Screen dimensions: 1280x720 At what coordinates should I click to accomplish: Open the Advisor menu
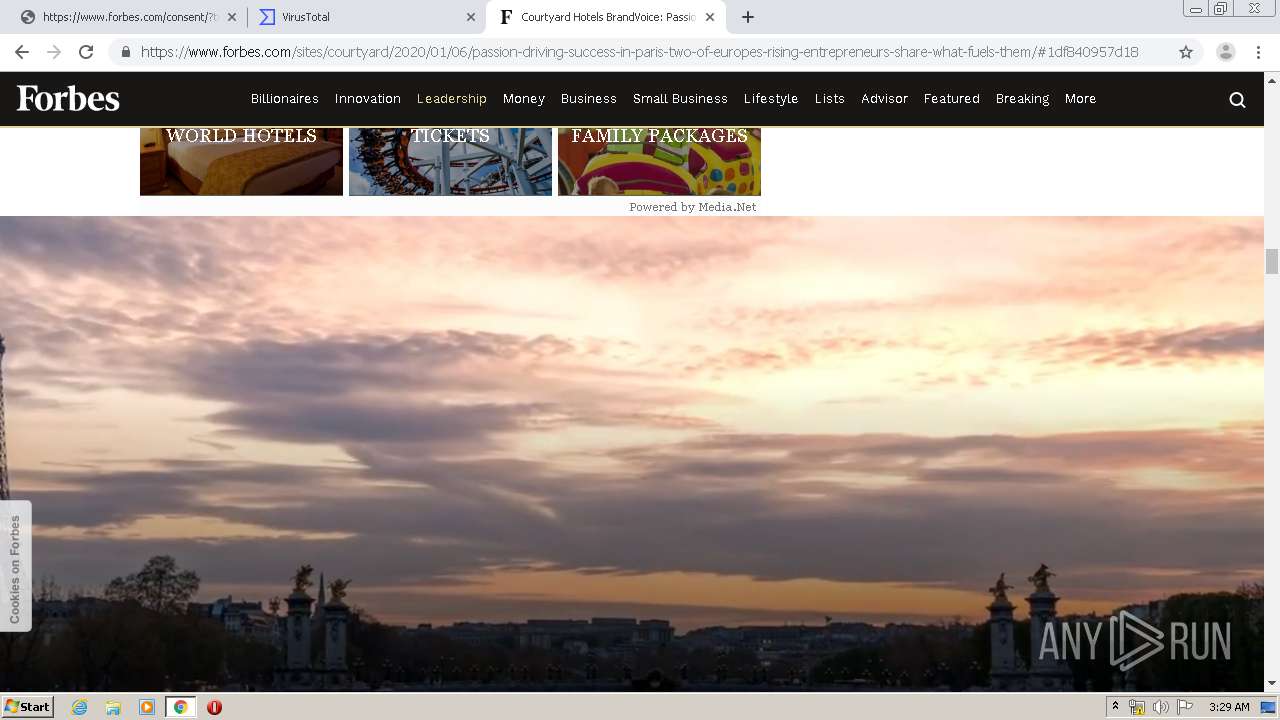click(x=885, y=99)
